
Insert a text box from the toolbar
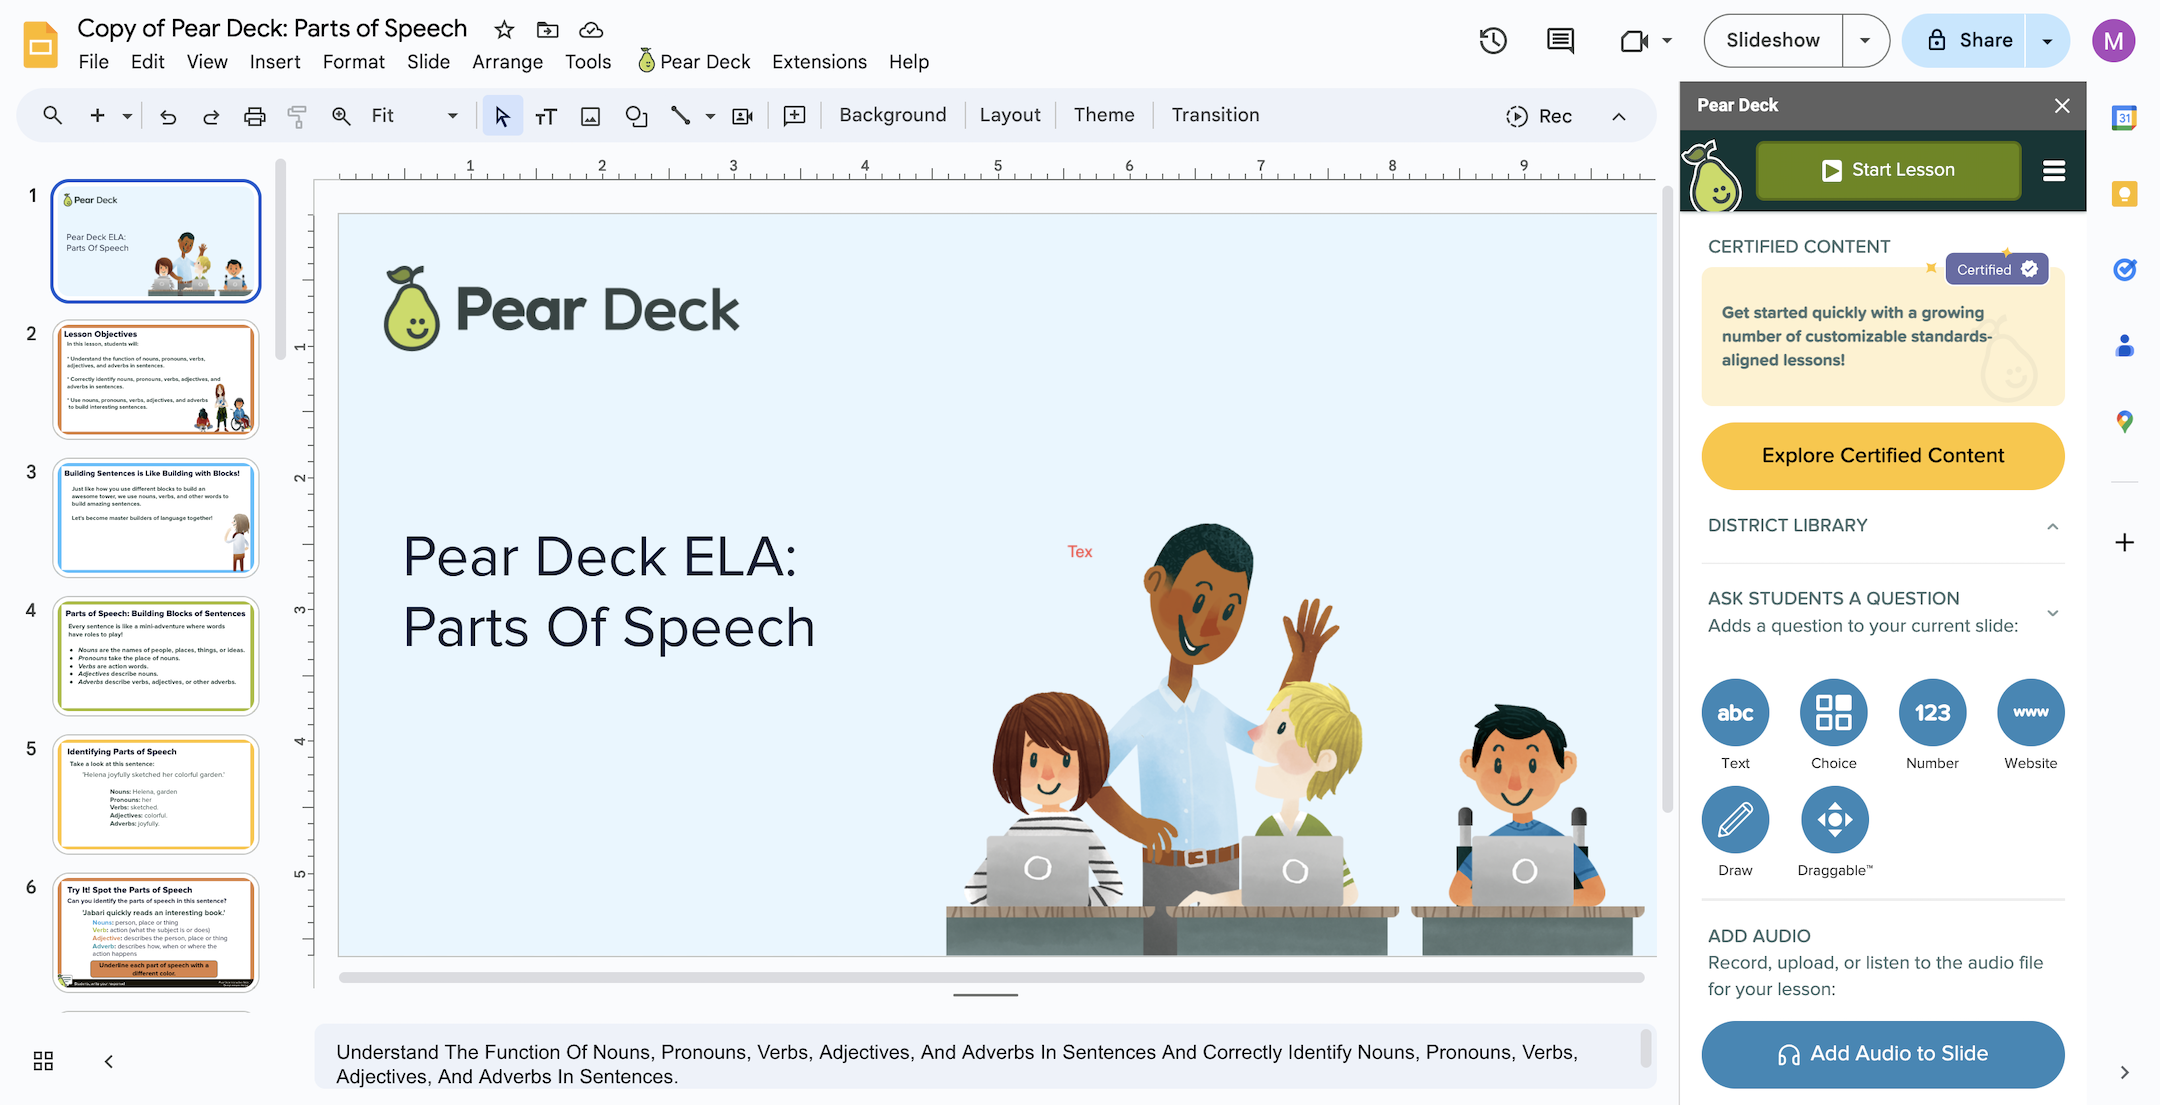pos(546,115)
